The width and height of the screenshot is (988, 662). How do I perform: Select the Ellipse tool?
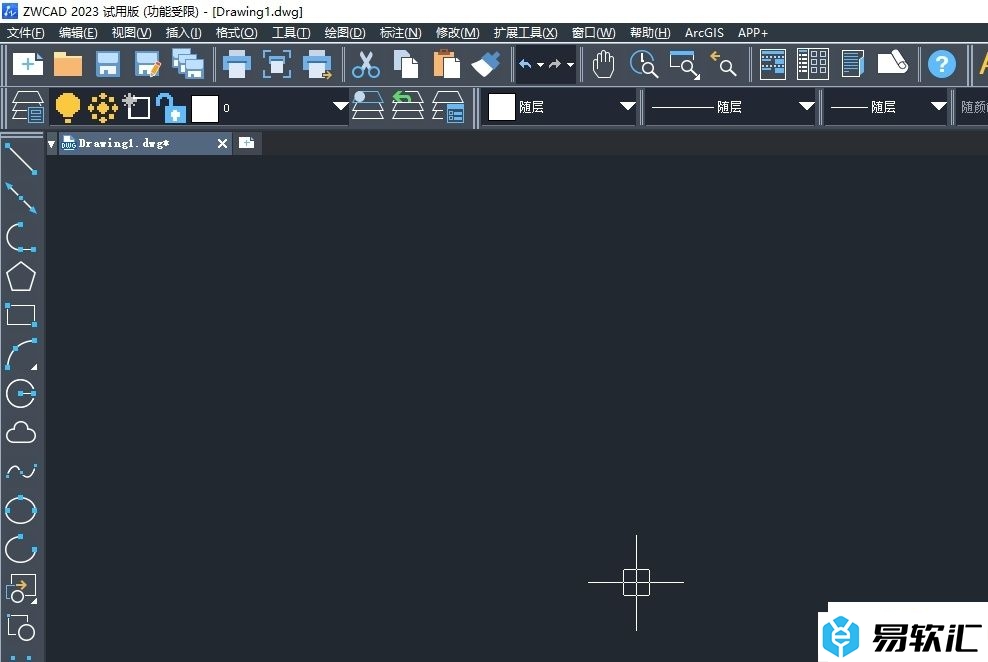21,510
